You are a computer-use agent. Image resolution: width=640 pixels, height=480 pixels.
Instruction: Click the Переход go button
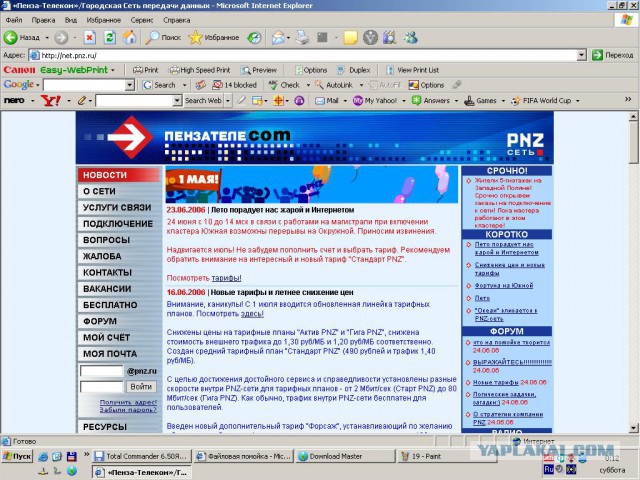click(x=613, y=55)
